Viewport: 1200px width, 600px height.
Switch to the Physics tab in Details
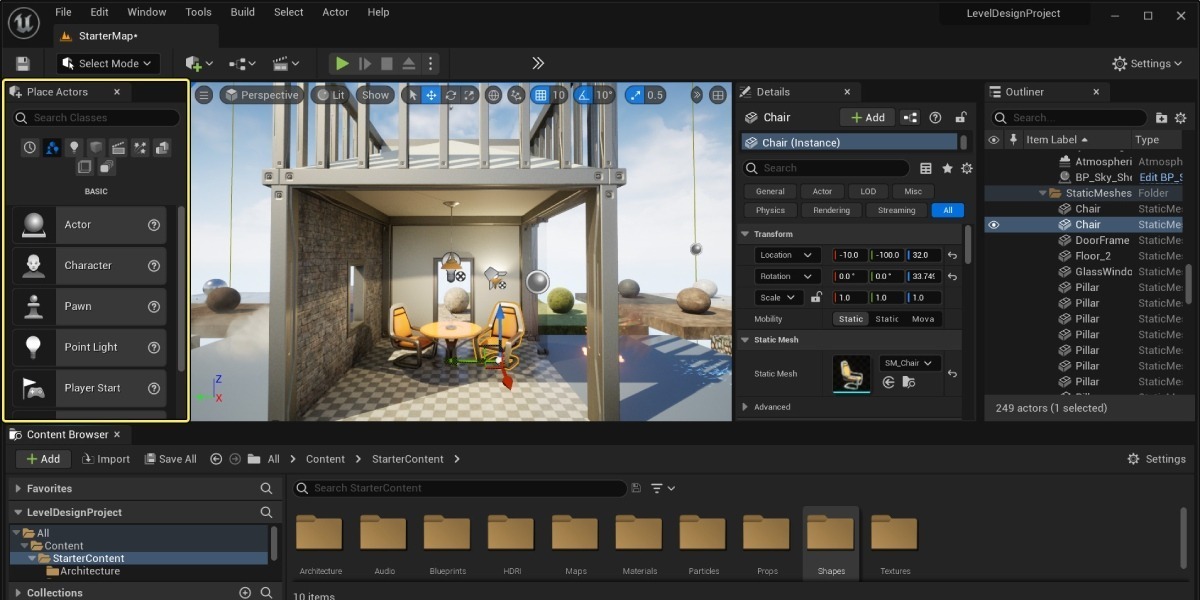pyautogui.click(x=770, y=210)
